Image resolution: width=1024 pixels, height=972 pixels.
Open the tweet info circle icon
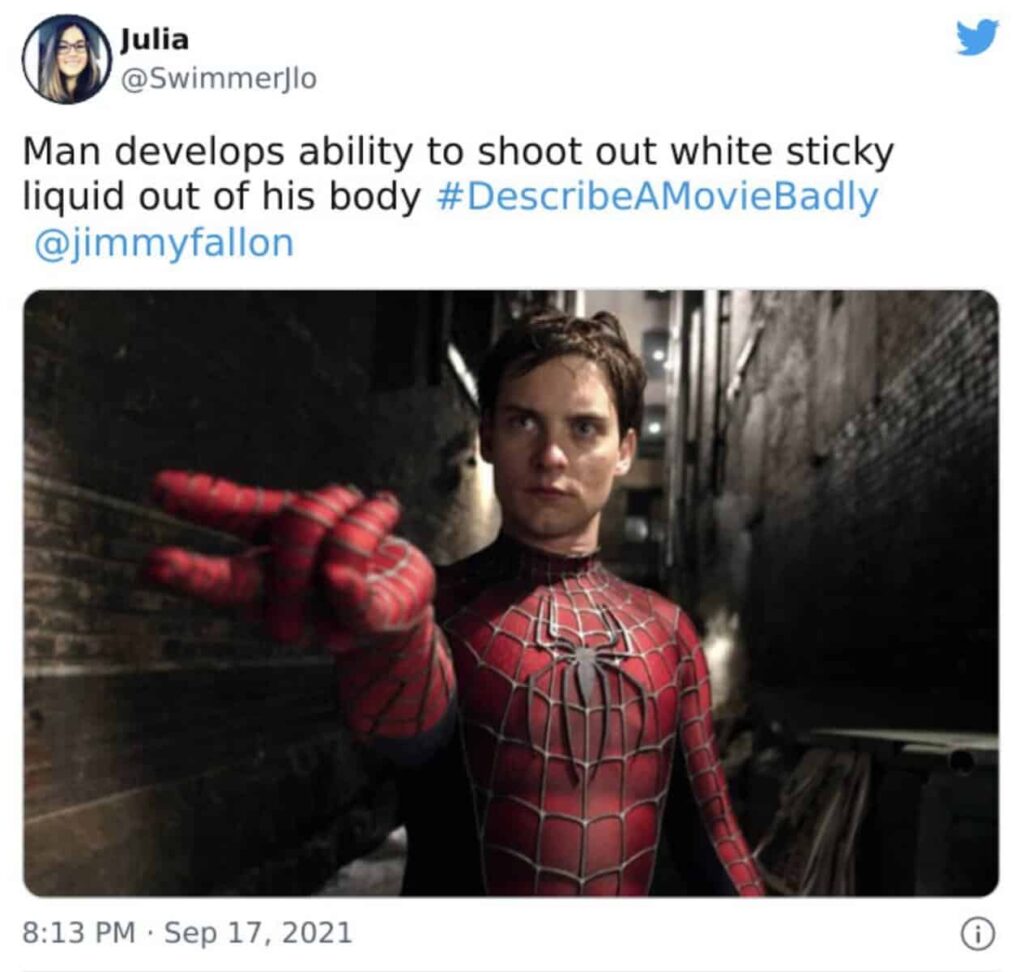978,934
